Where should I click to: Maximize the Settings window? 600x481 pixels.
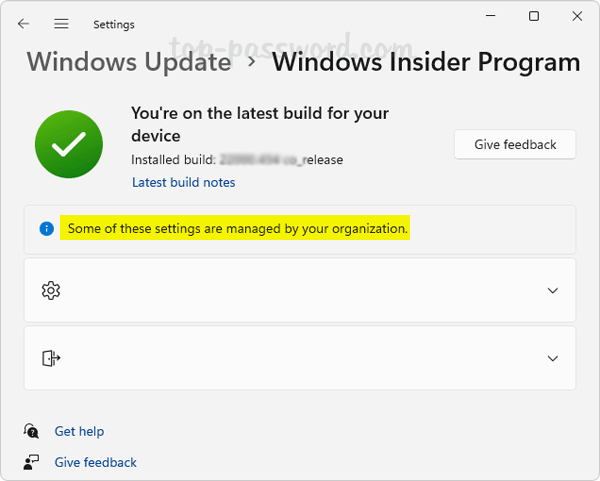click(x=534, y=16)
